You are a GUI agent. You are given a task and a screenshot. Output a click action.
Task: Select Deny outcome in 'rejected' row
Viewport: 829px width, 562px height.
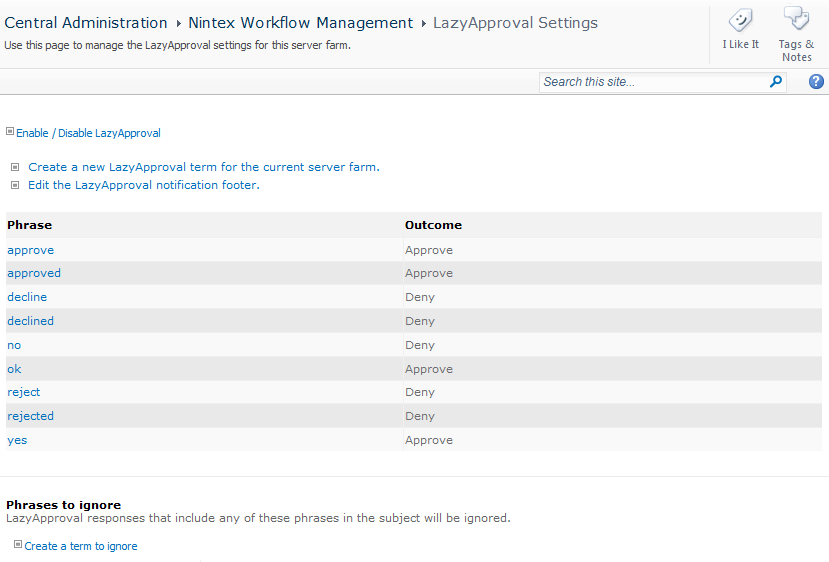(420, 416)
